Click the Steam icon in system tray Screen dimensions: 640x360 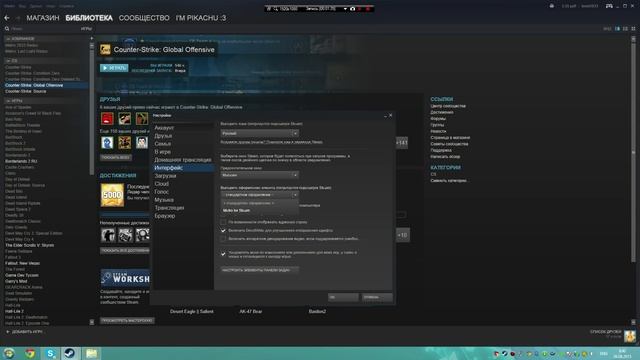[505, 354]
